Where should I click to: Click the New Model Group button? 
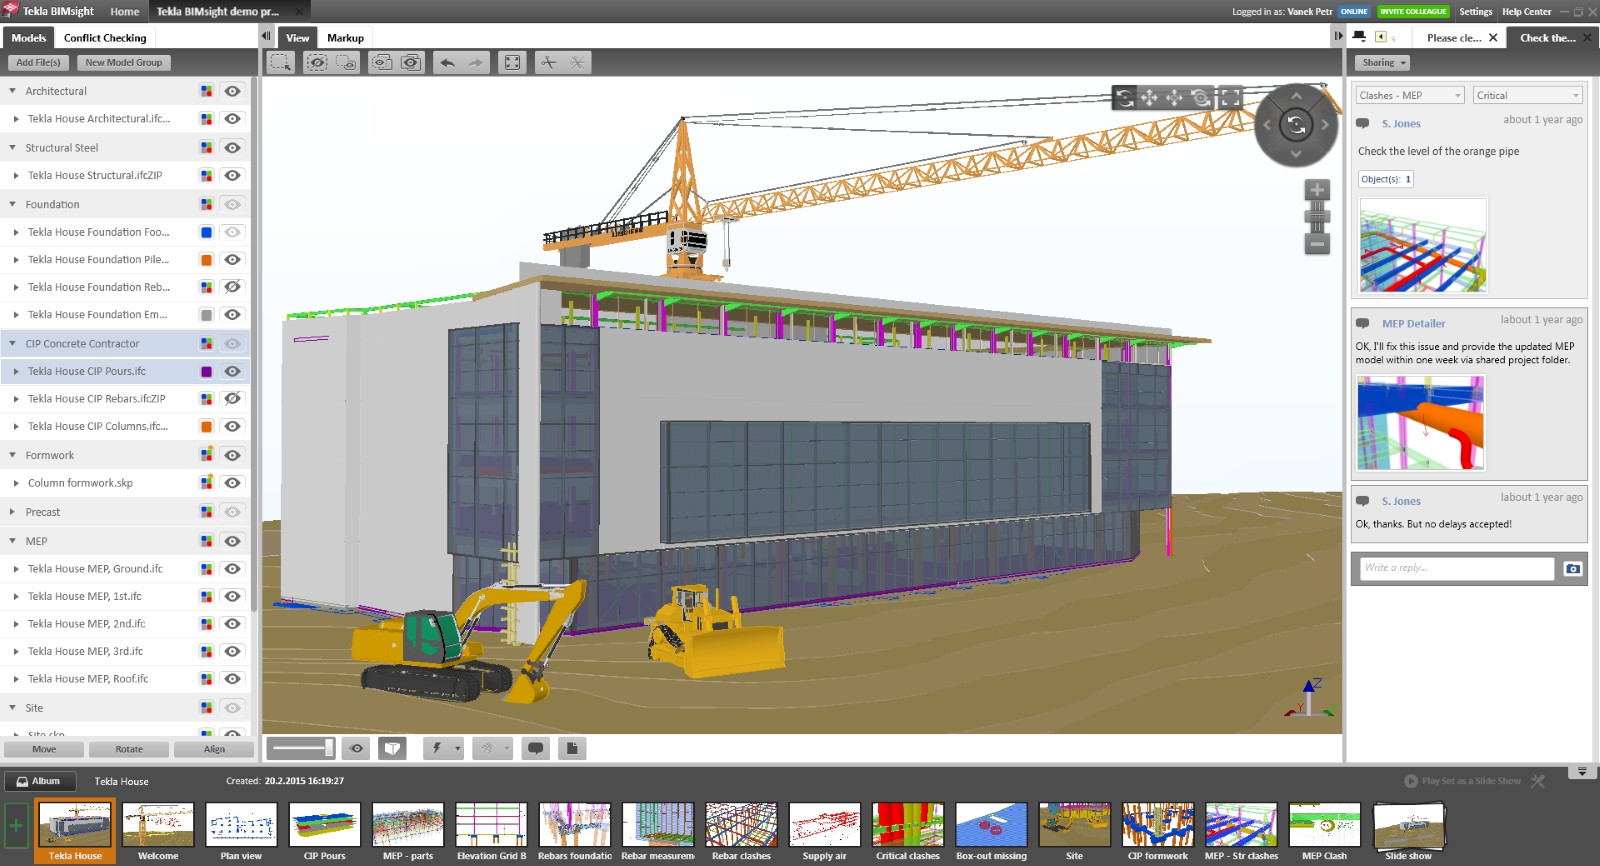pos(123,62)
